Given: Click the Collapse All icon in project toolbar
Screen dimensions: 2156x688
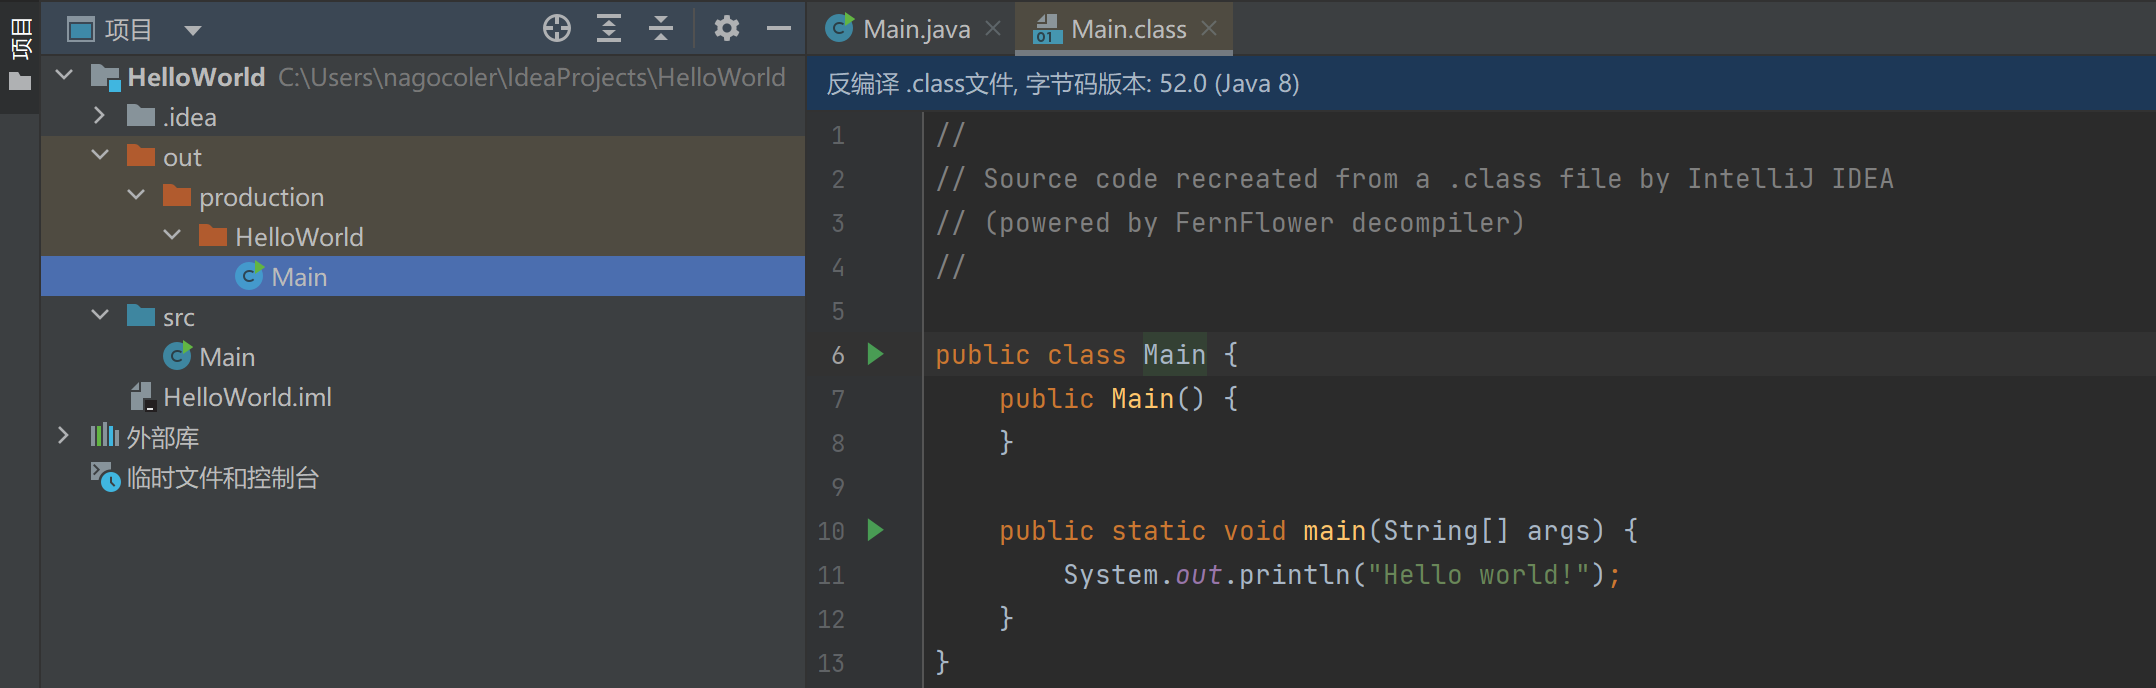Looking at the screenshot, I should [660, 29].
